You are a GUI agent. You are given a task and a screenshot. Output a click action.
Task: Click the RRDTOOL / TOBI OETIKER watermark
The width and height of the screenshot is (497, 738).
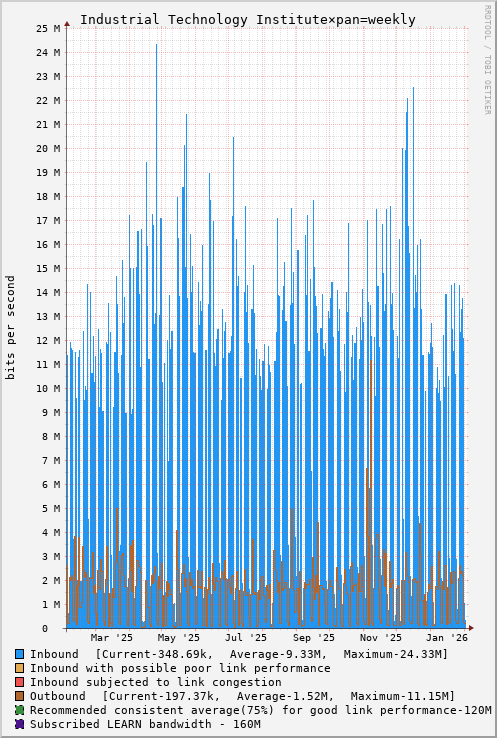488,59
